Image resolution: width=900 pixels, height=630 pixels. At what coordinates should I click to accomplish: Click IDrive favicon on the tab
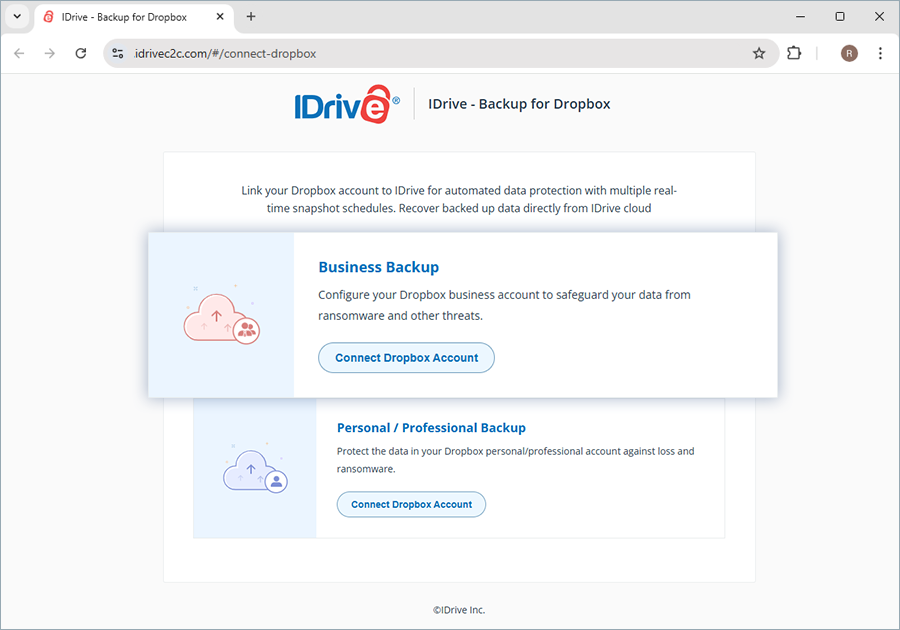click(x=49, y=17)
